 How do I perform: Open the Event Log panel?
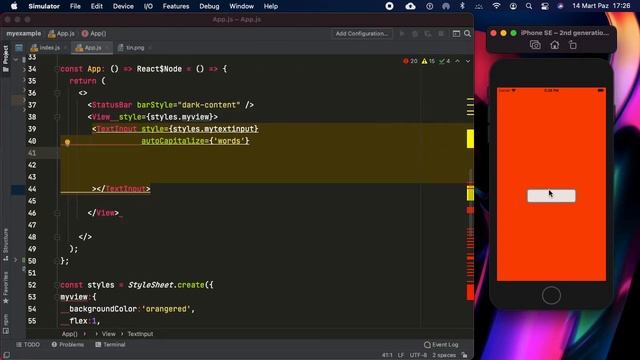441,344
